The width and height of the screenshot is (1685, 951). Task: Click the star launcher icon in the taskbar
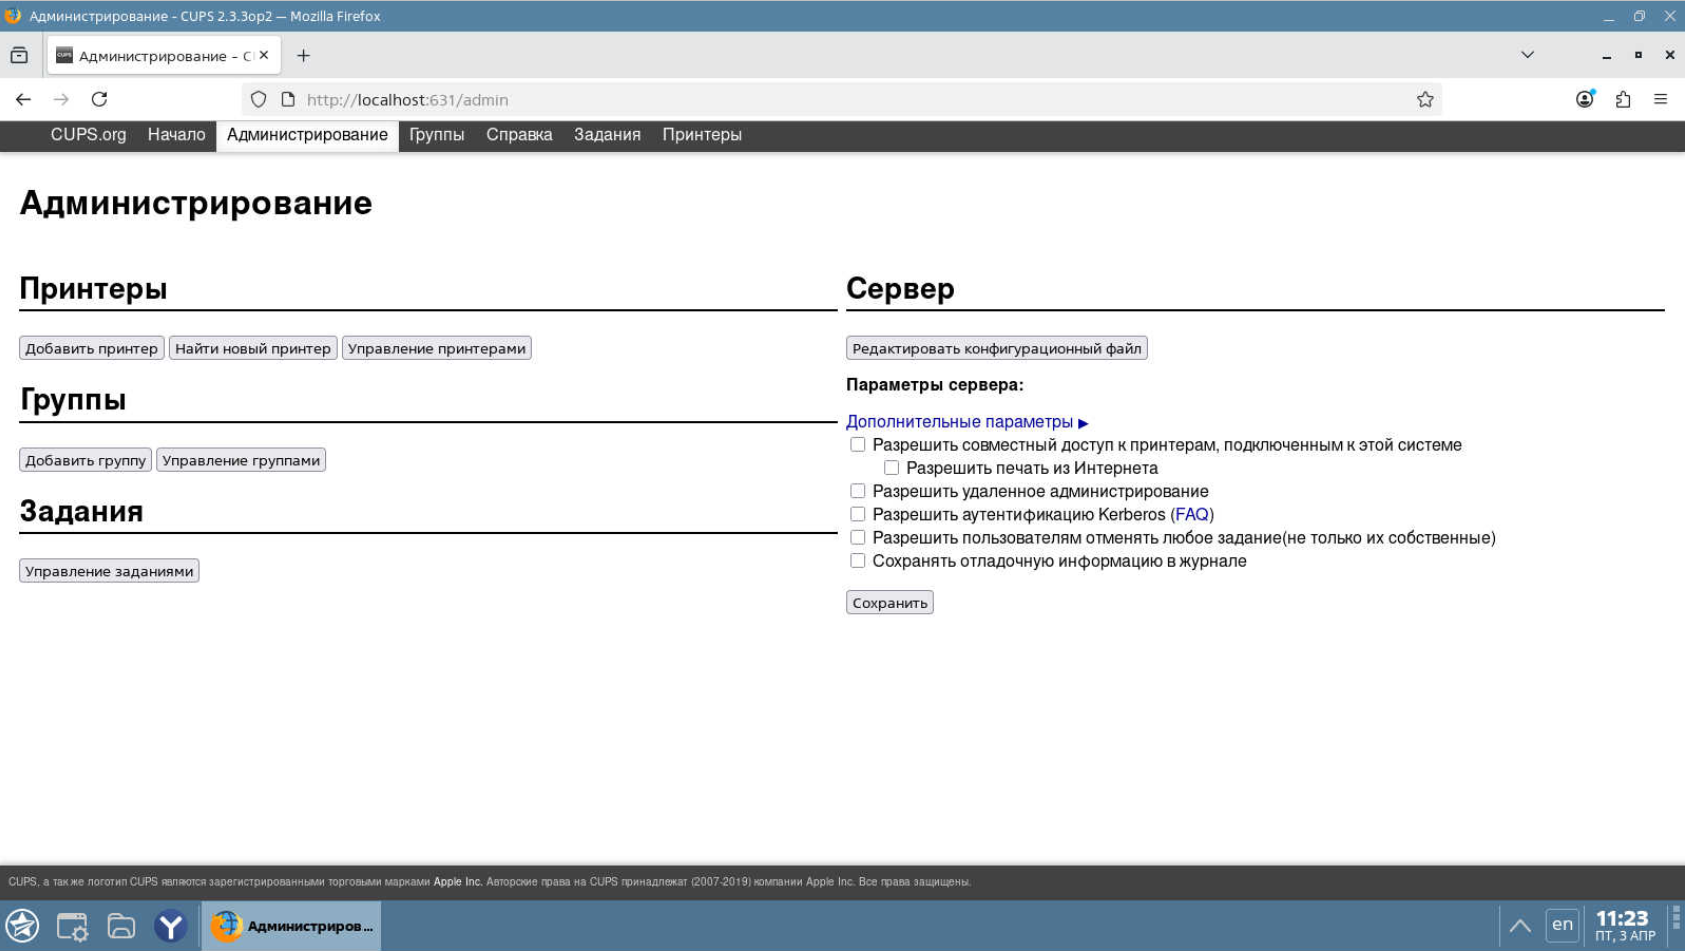click(21, 925)
